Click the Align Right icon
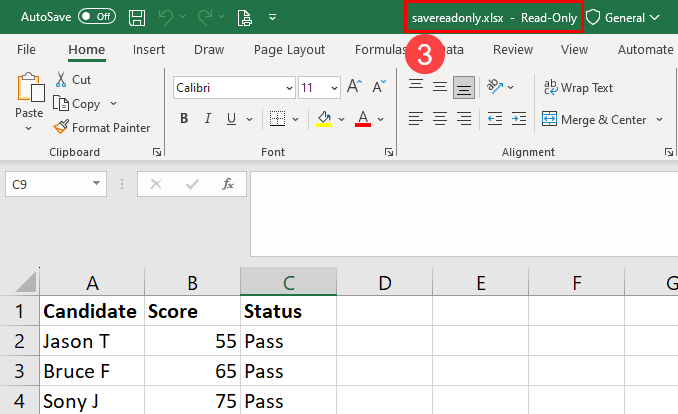The image size is (678, 414). (464, 119)
